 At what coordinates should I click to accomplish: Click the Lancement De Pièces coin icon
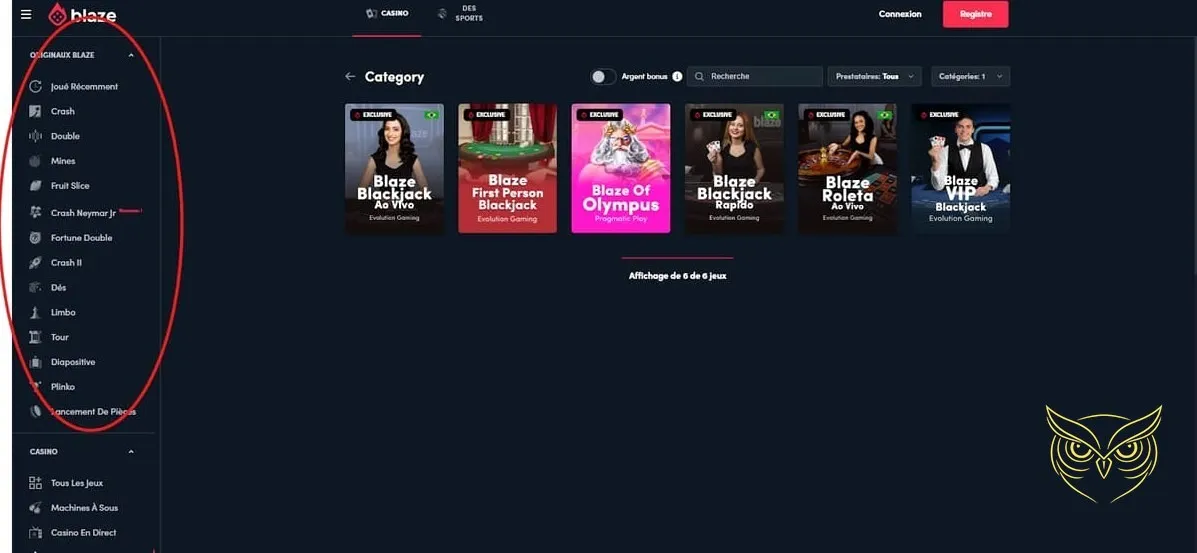click(35, 411)
